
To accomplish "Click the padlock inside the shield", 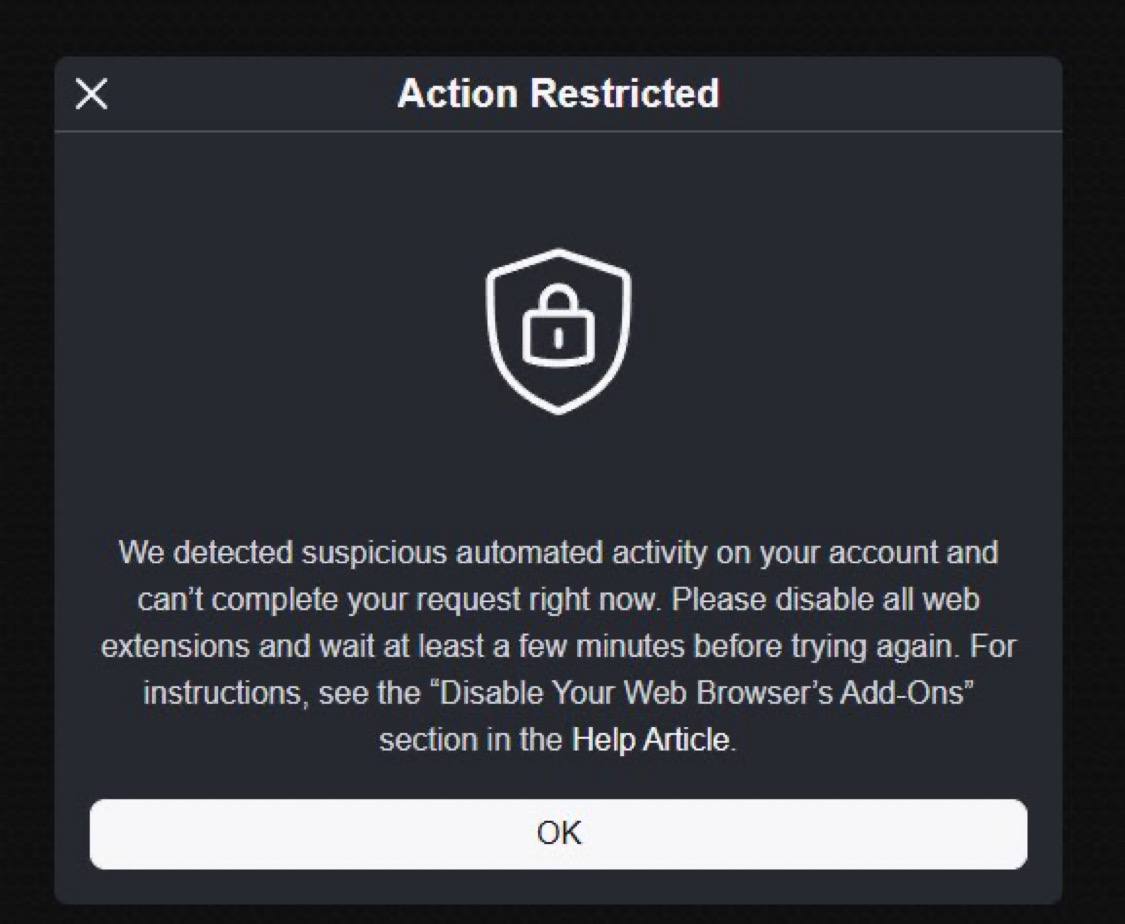I will click(x=558, y=329).
